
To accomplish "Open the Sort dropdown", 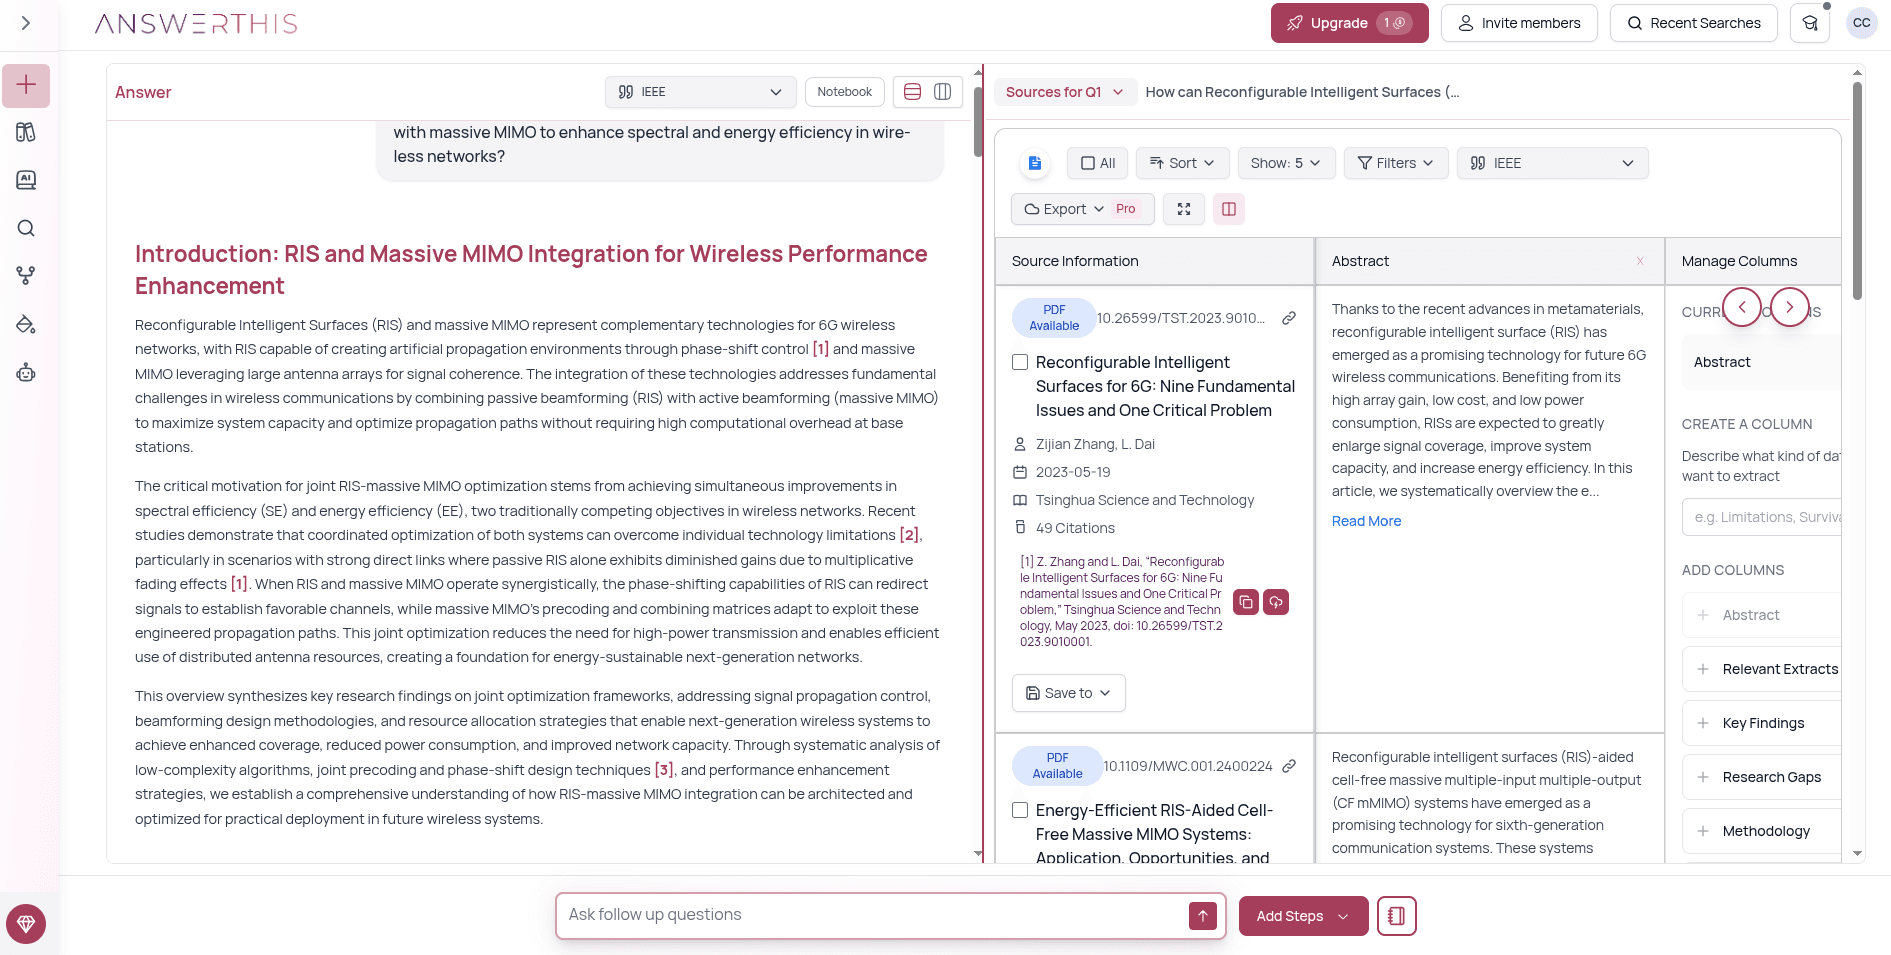I will point(1182,163).
